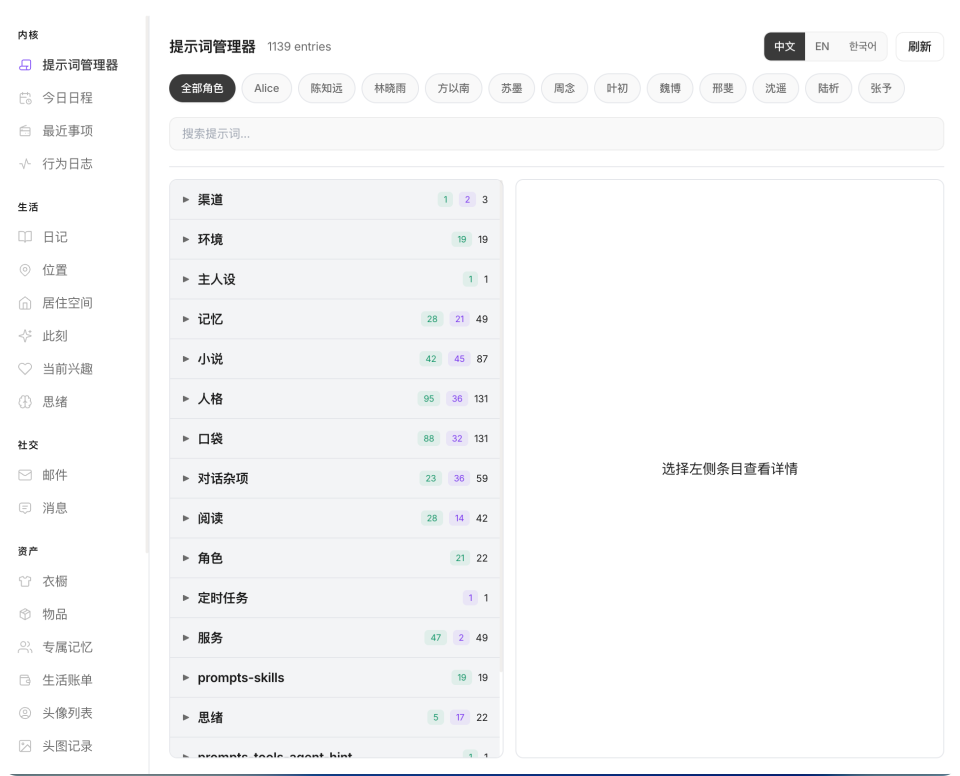Filter by the 邢斐 character chip
The width and height of the screenshot is (960, 776).
click(722, 88)
